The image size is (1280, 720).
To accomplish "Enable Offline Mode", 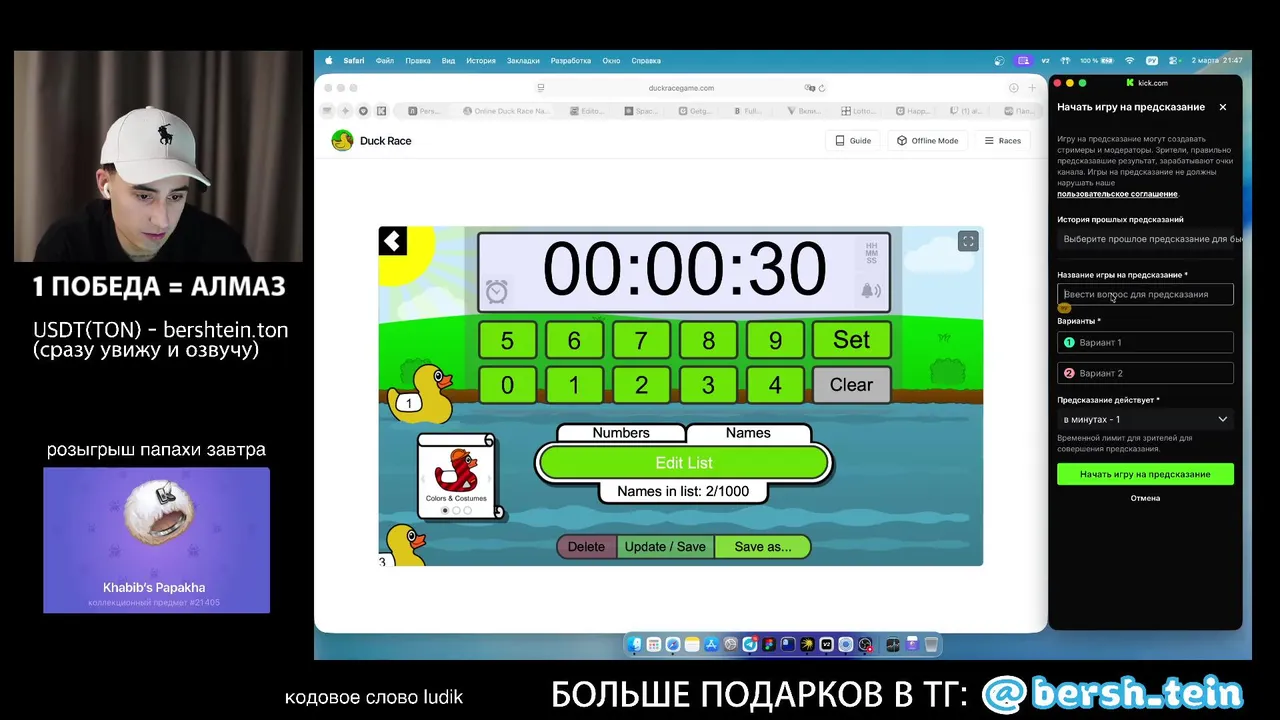I will pos(927,141).
